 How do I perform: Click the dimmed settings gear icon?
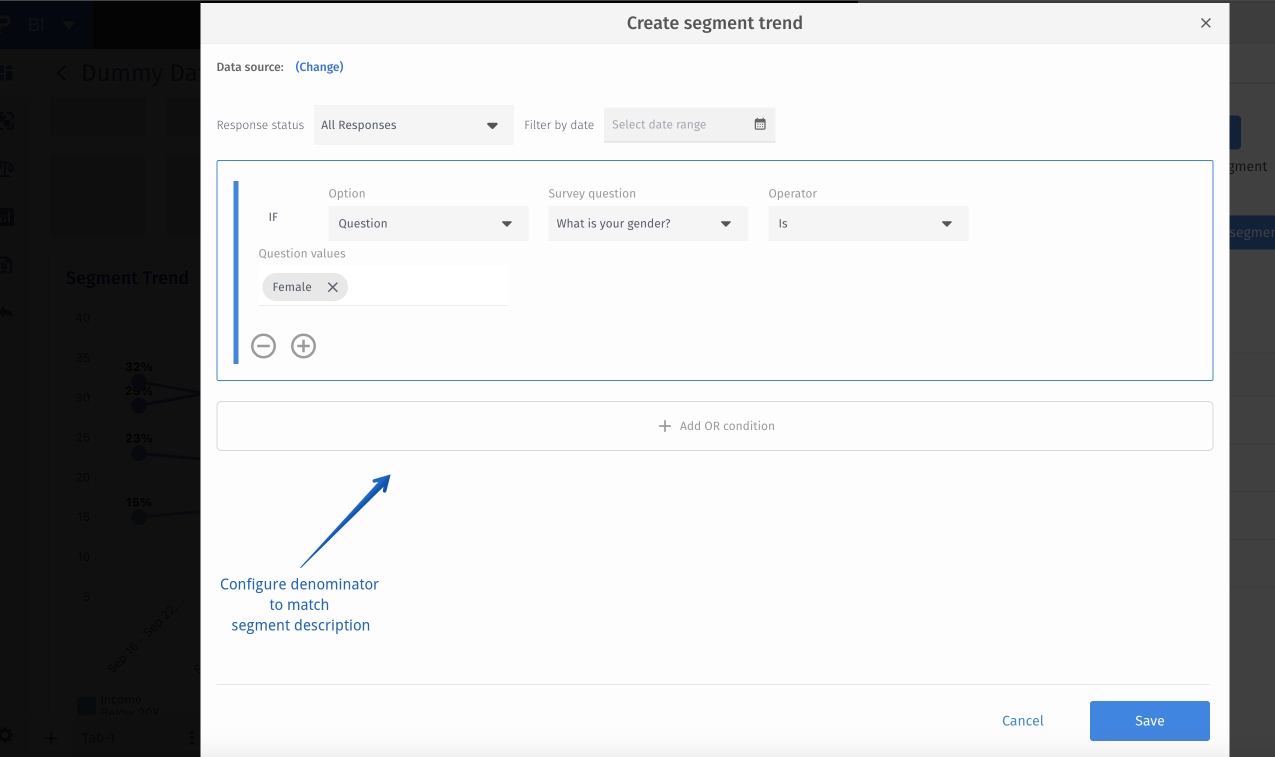coord(6,735)
